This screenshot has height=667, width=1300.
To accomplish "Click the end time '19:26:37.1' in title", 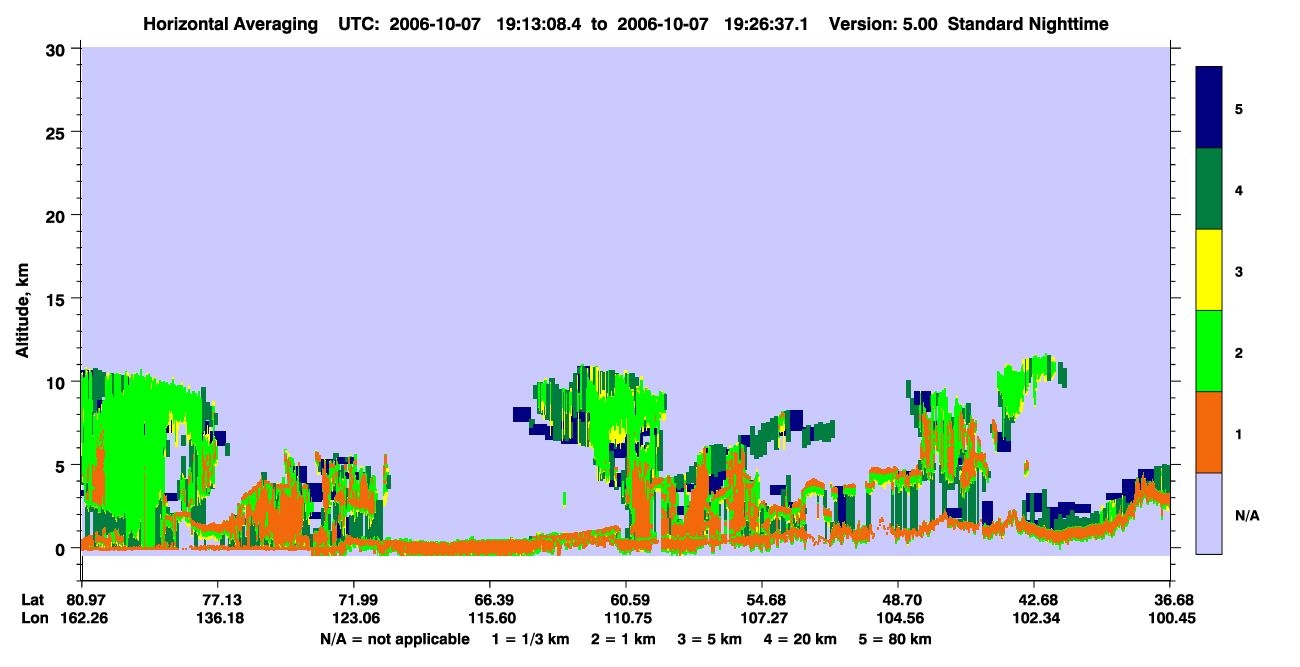I will (766, 23).
